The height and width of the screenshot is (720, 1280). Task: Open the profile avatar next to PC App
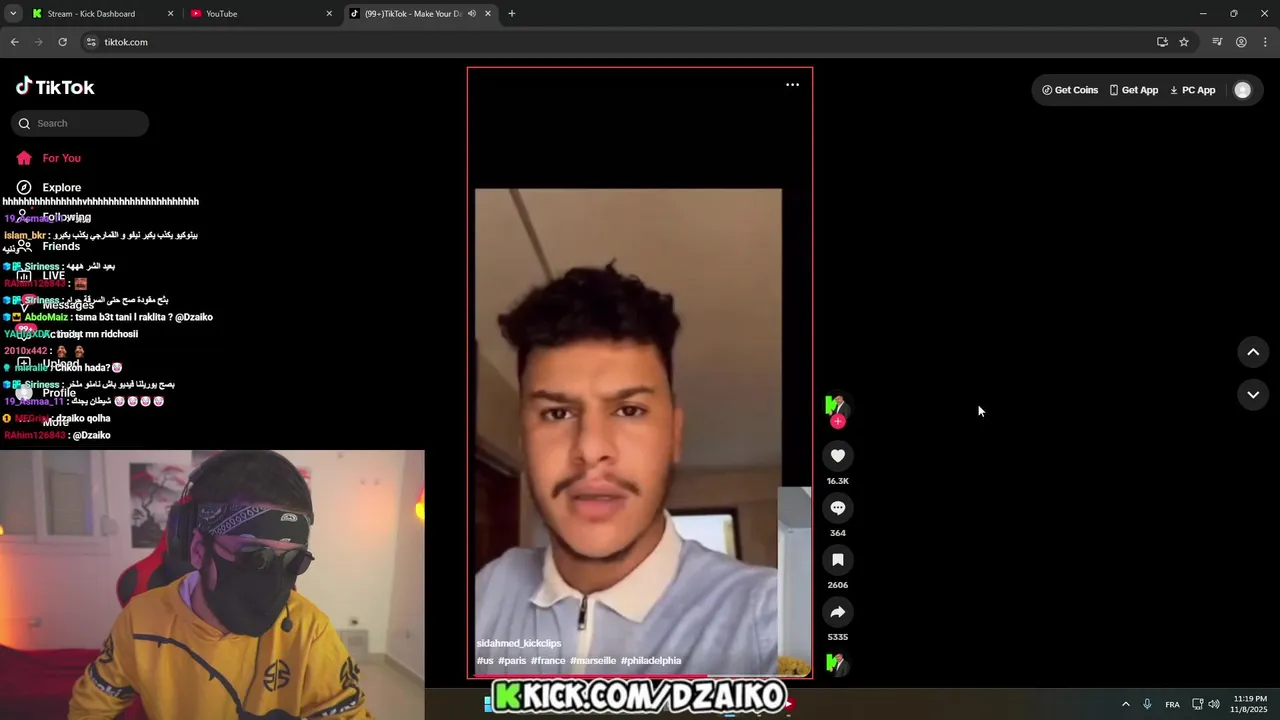(1243, 90)
